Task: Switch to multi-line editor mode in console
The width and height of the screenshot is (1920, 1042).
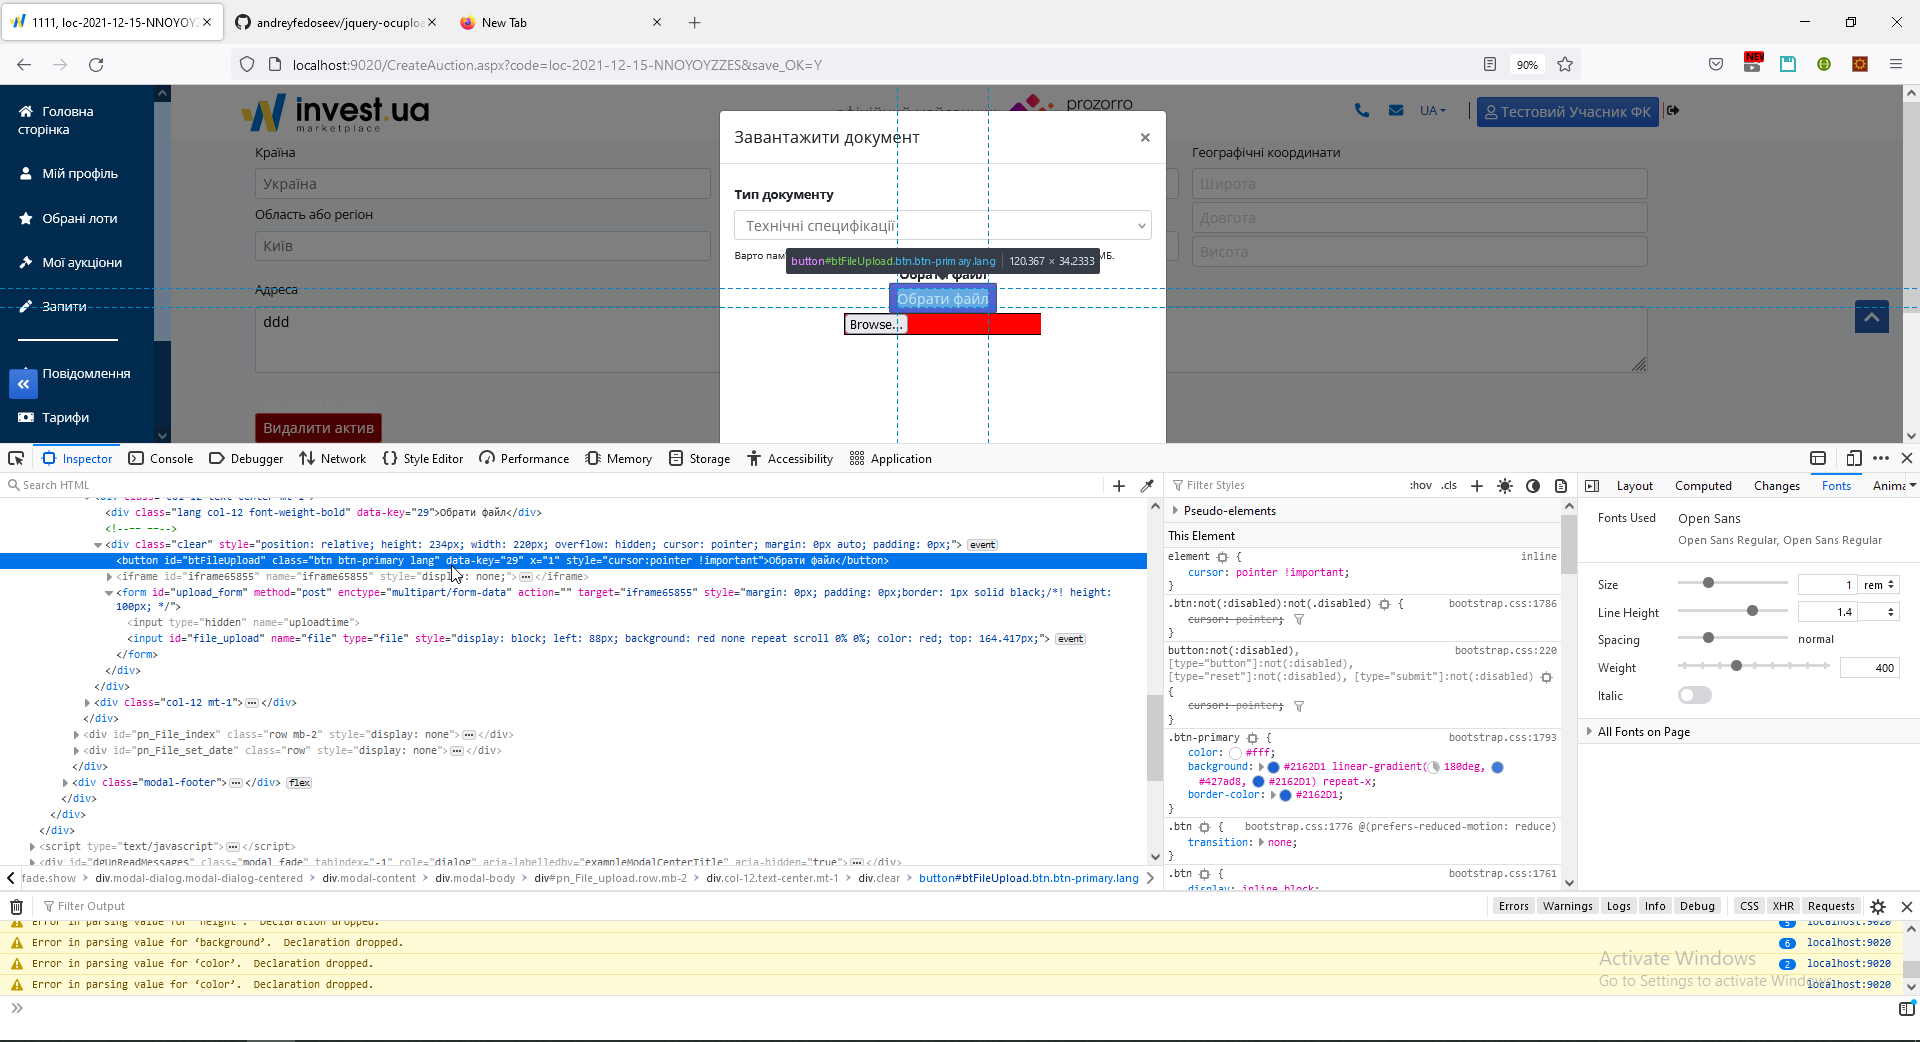Action: [1906, 1009]
